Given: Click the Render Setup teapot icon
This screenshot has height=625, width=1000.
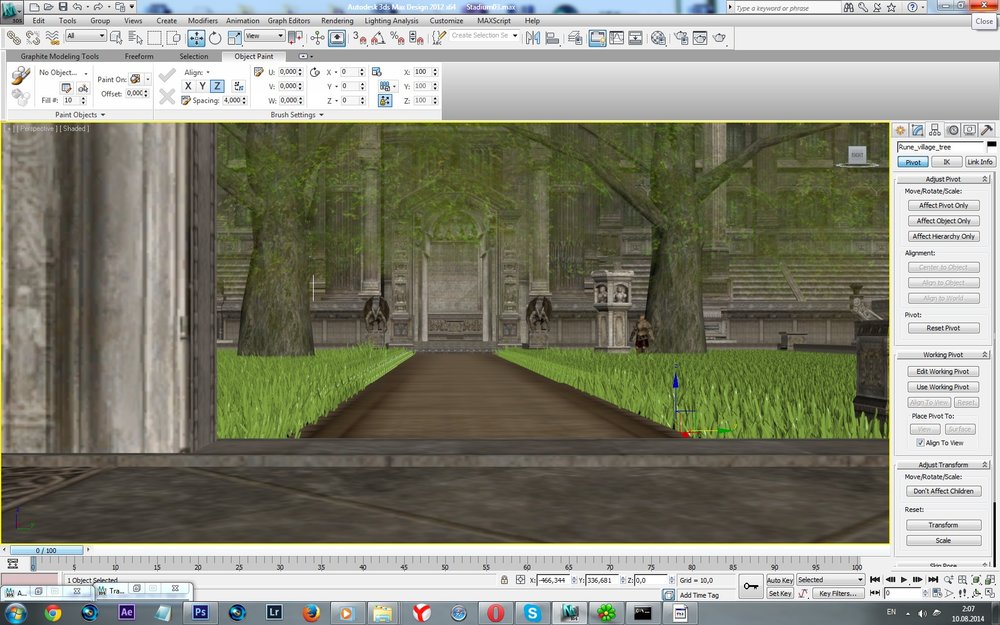Looking at the screenshot, I should (x=679, y=38).
